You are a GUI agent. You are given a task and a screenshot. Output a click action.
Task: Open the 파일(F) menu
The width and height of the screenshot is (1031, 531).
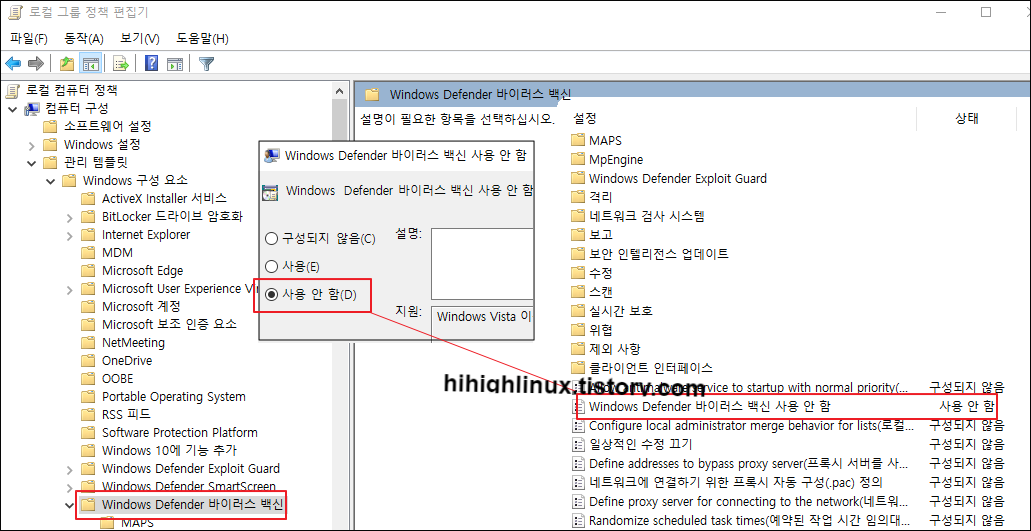tap(28, 39)
